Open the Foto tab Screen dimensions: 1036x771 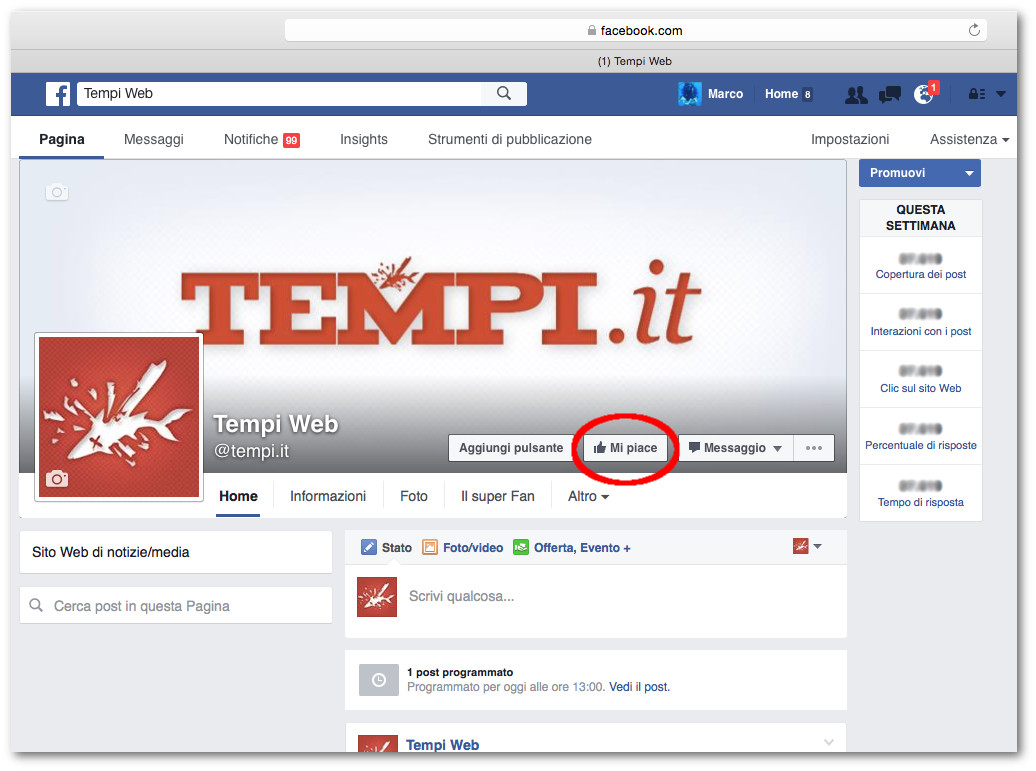tap(414, 496)
